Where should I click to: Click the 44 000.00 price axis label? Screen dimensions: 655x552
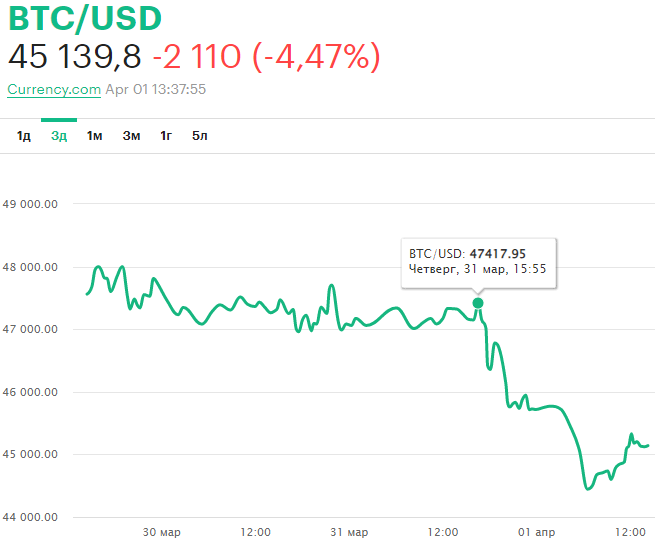(x=31, y=517)
